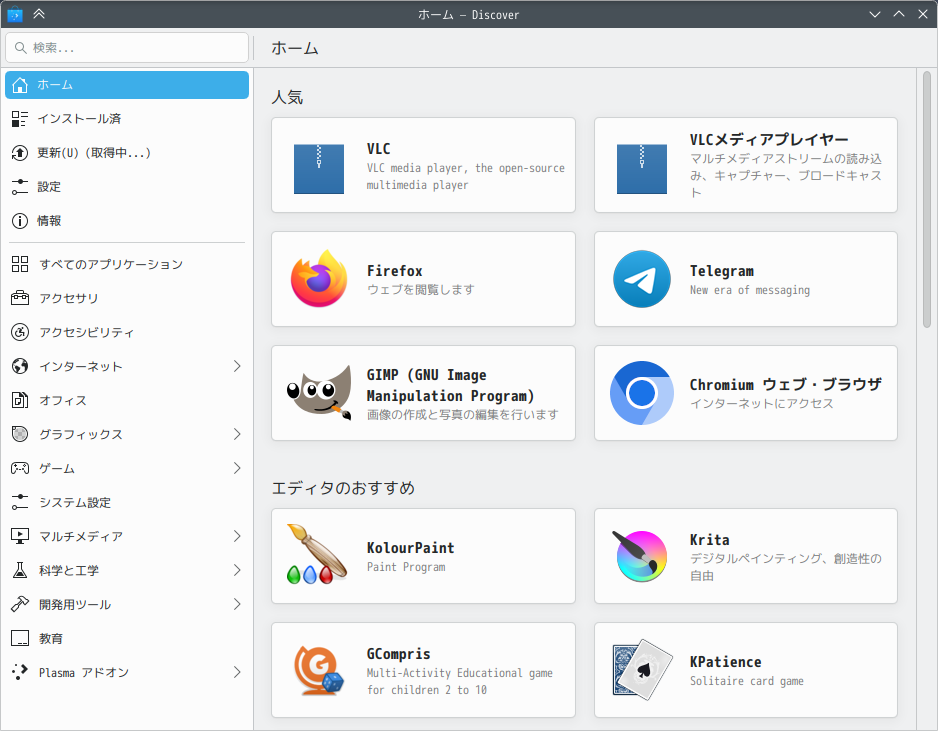Image resolution: width=938 pixels, height=731 pixels.
Task: Click the Krita color wheel icon
Action: (639, 556)
